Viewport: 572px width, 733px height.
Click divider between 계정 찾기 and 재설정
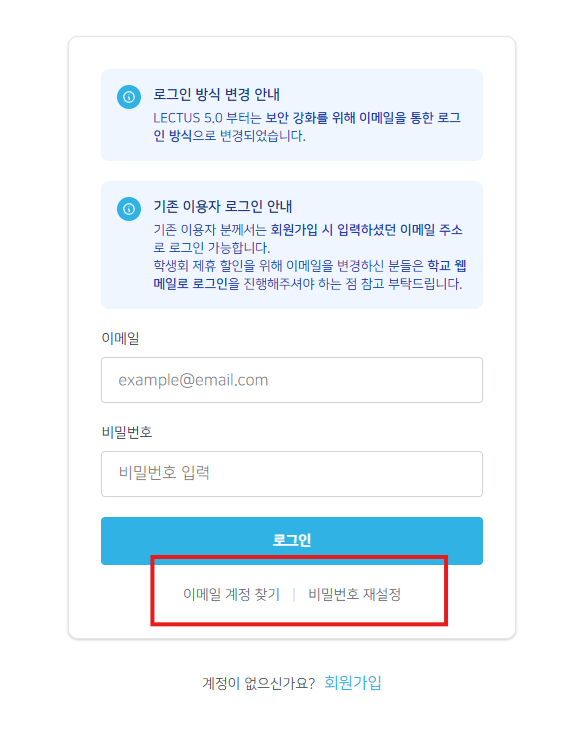click(x=294, y=595)
